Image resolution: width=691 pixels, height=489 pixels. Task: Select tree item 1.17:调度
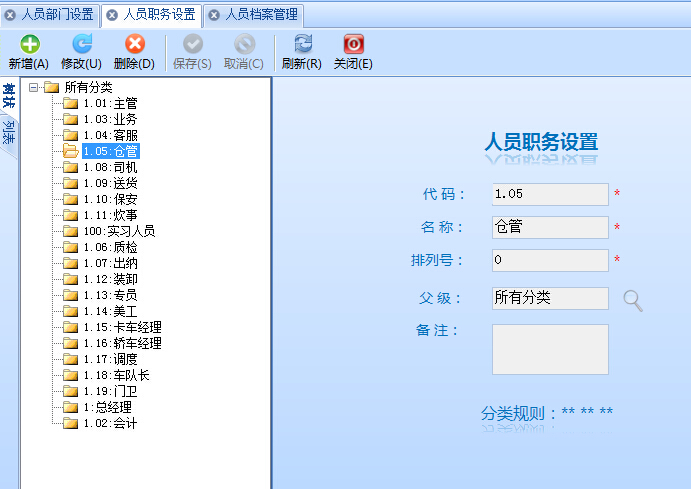(x=110, y=359)
